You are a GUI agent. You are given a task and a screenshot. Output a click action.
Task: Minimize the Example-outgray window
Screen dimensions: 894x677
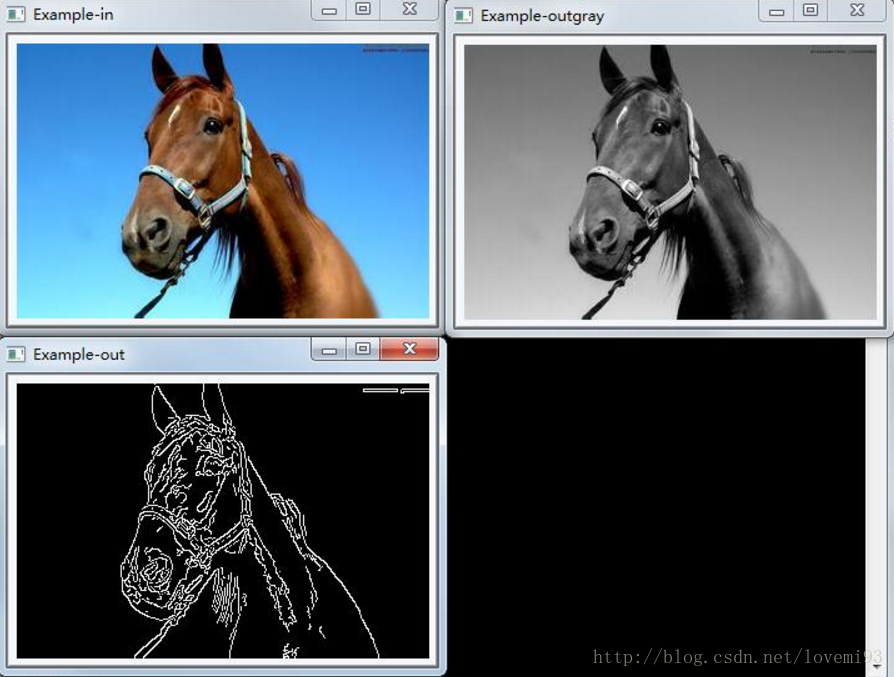pos(777,11)
